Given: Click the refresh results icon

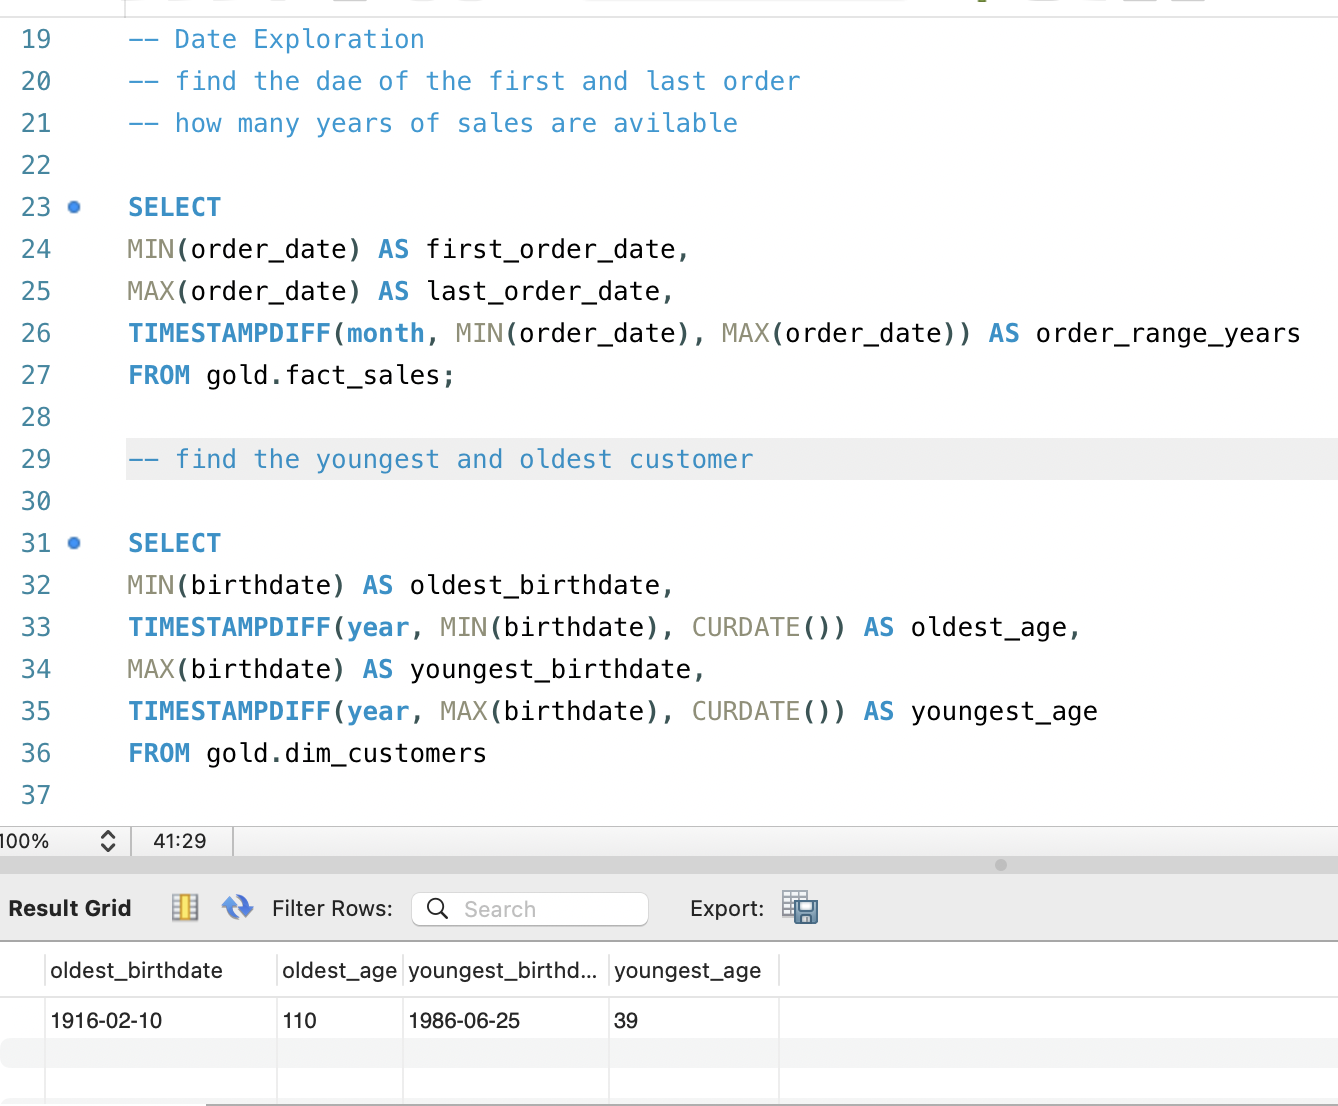Looking at the screenshot, I should coord(237,908).
